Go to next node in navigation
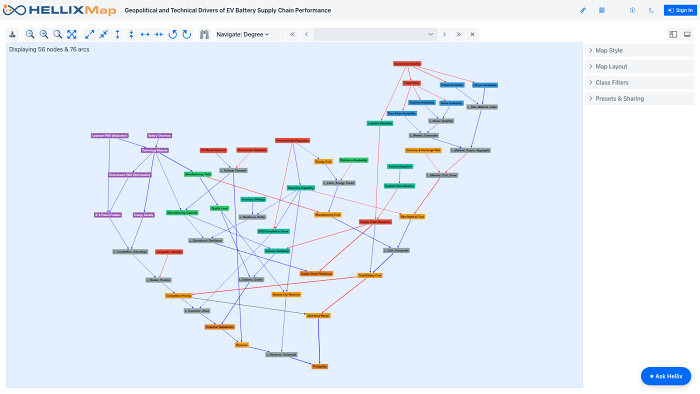Image resolution: width=700 pixels, height=394 pixels. (x=445, y=34)
